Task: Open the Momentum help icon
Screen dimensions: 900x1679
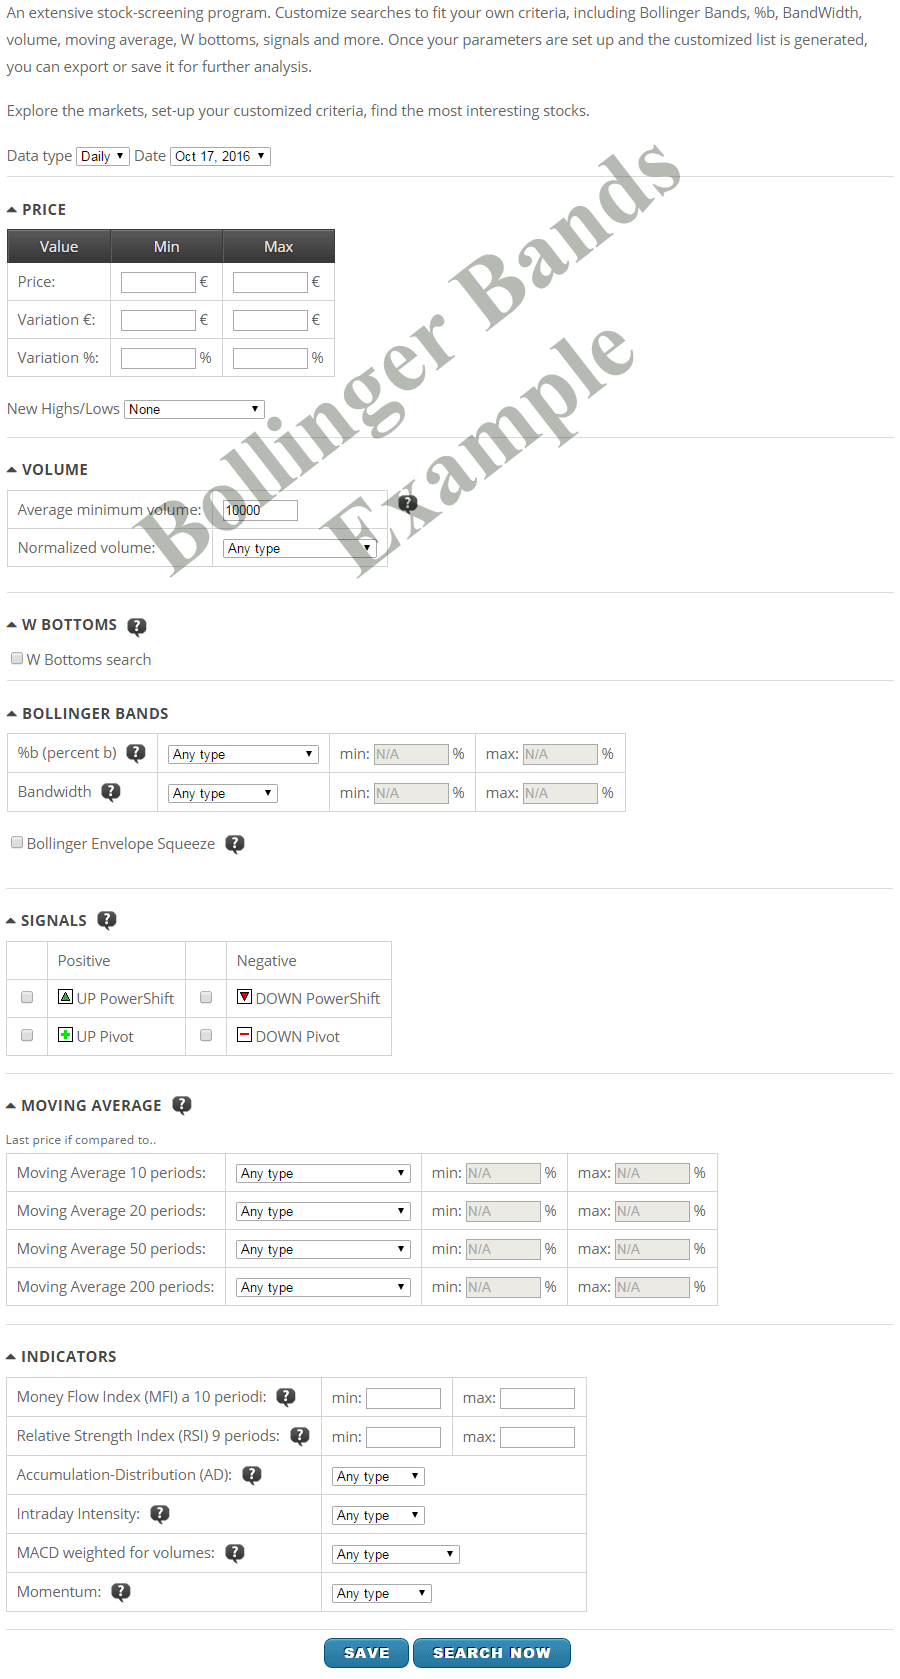Action: point(121,1592)
